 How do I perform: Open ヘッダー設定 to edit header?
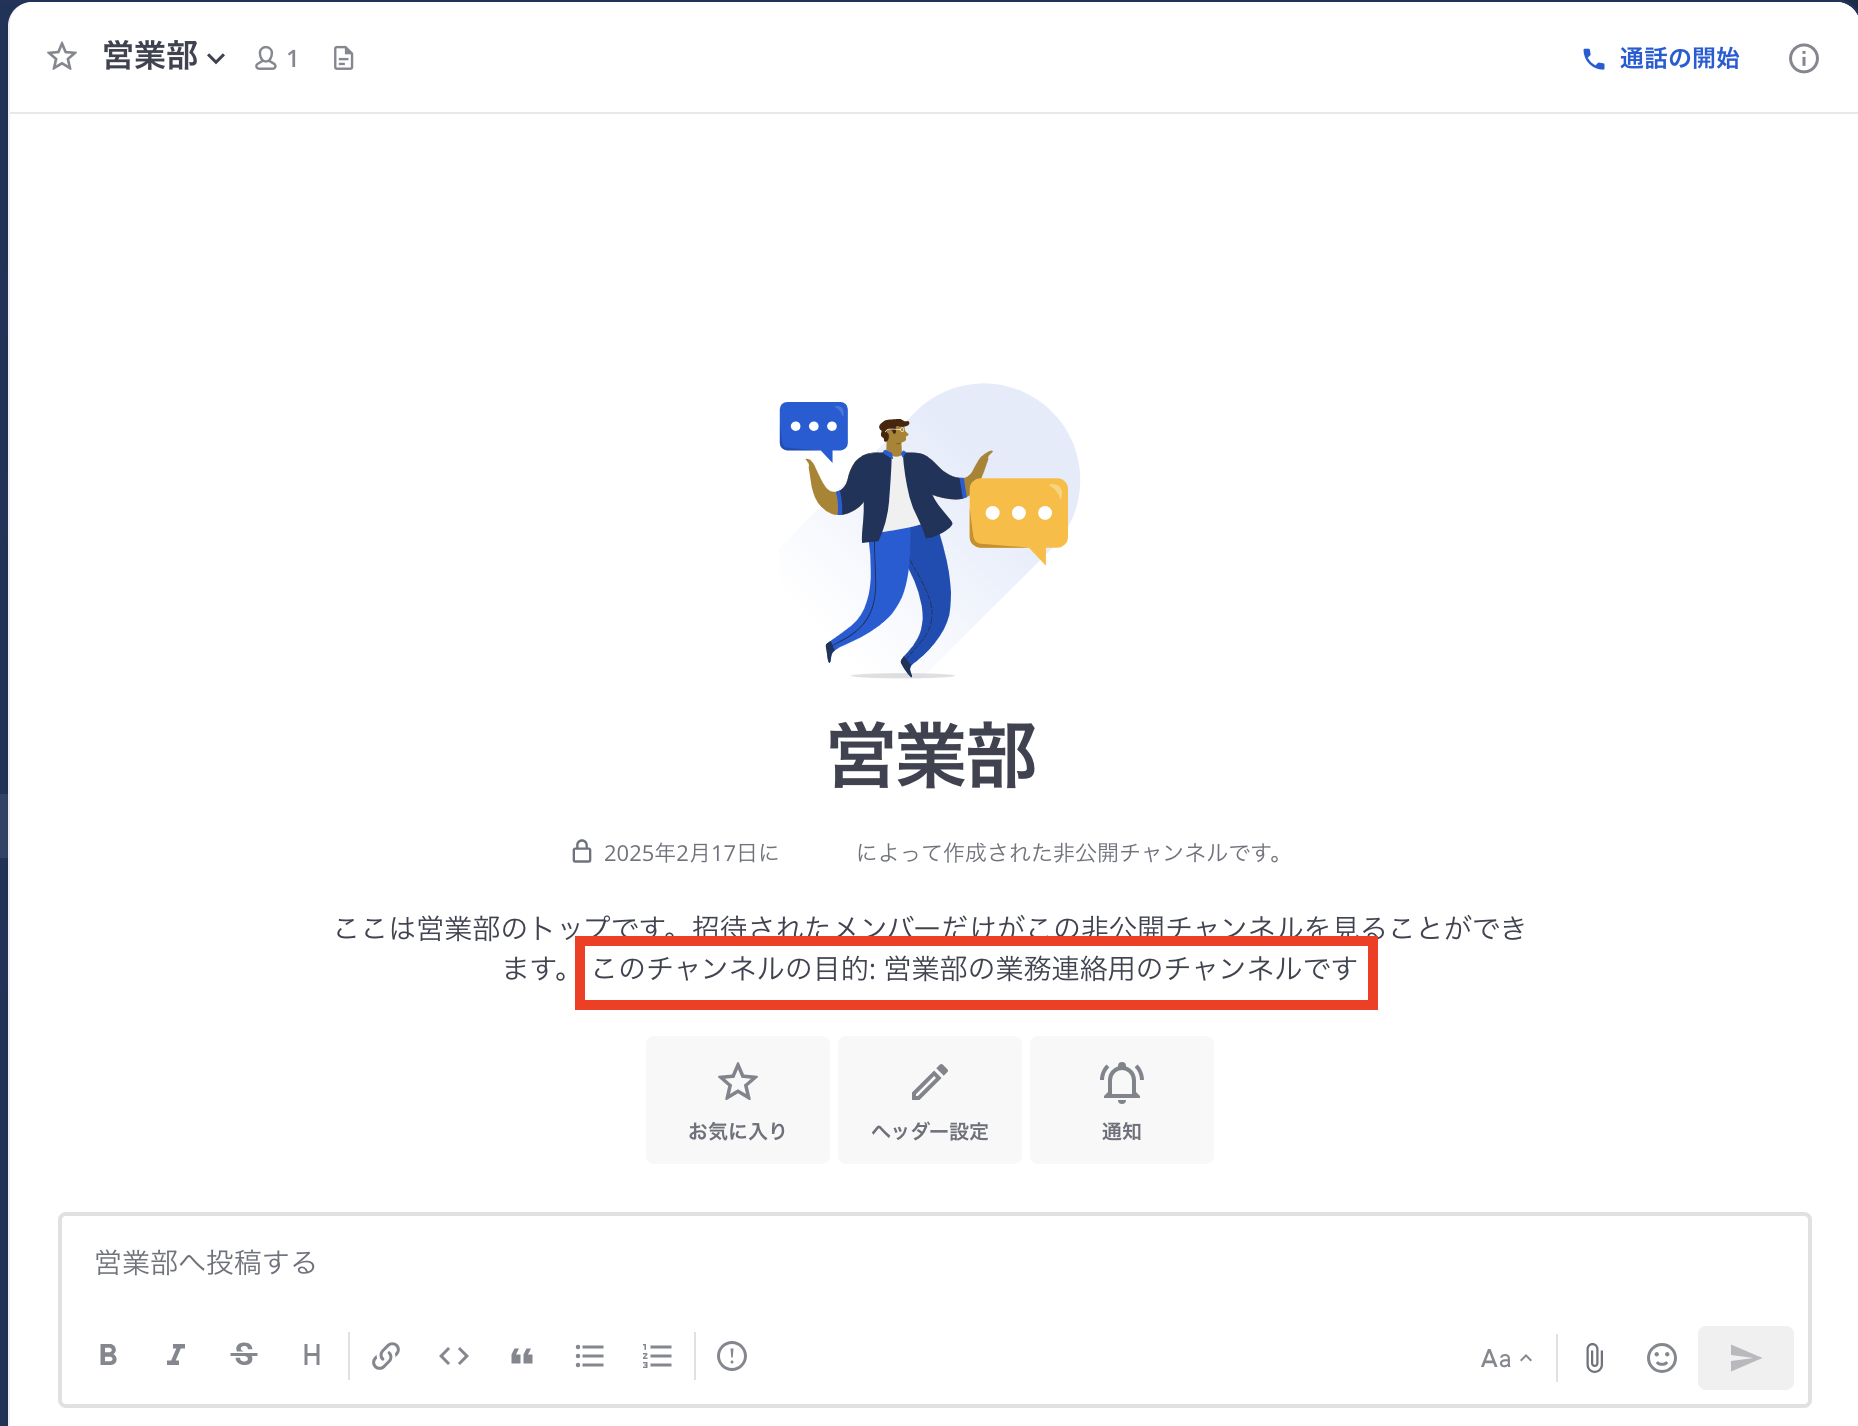(929, 1099)
